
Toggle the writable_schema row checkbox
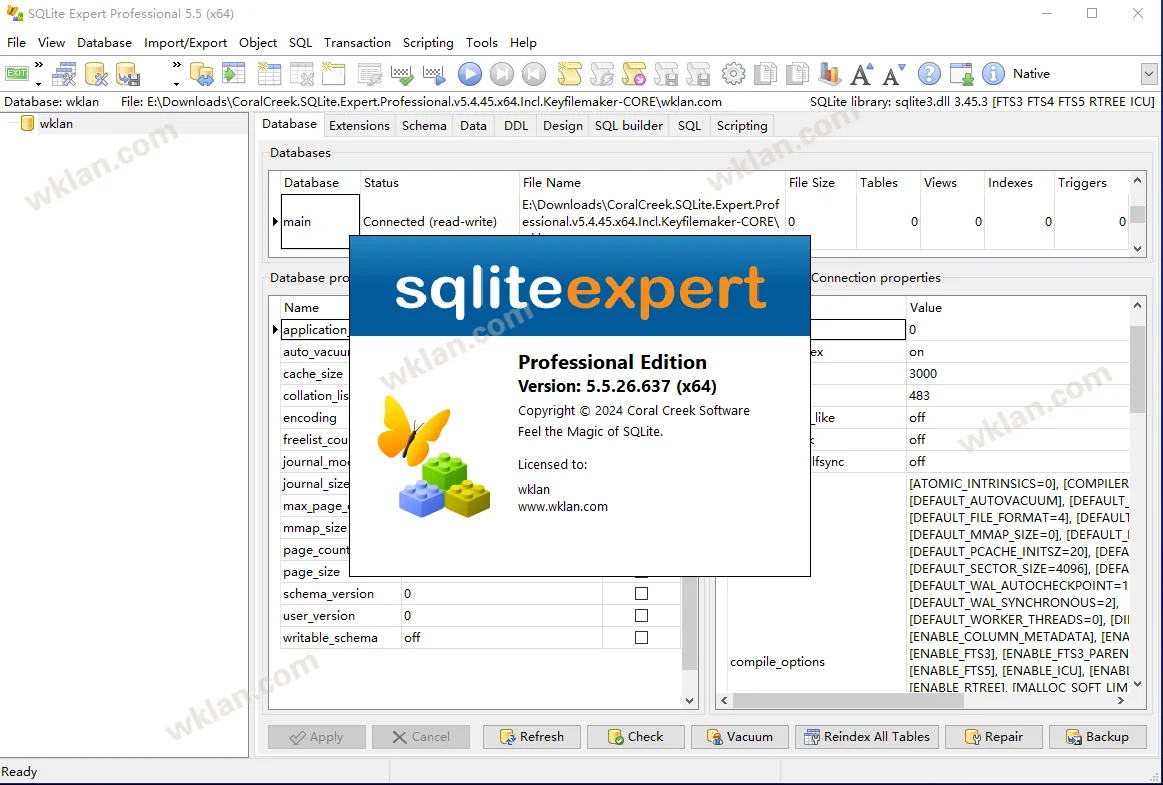[642, 637]
